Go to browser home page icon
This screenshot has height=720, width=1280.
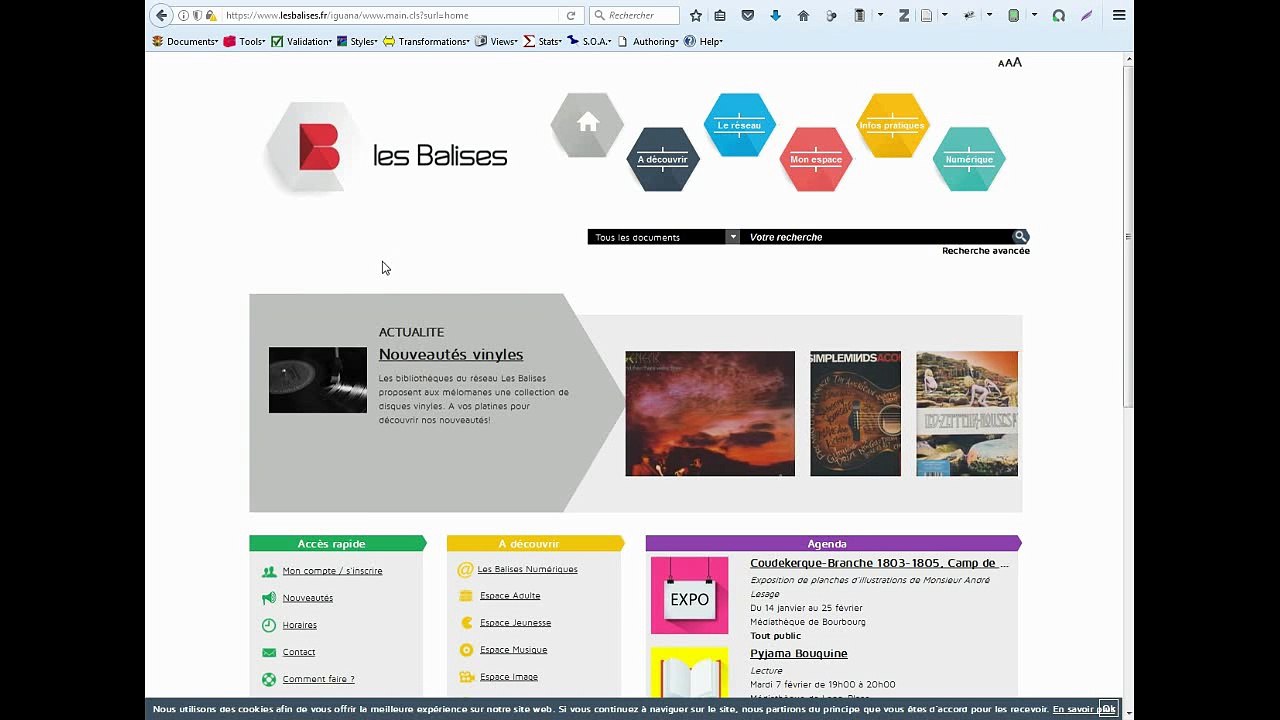coord(803,15)
